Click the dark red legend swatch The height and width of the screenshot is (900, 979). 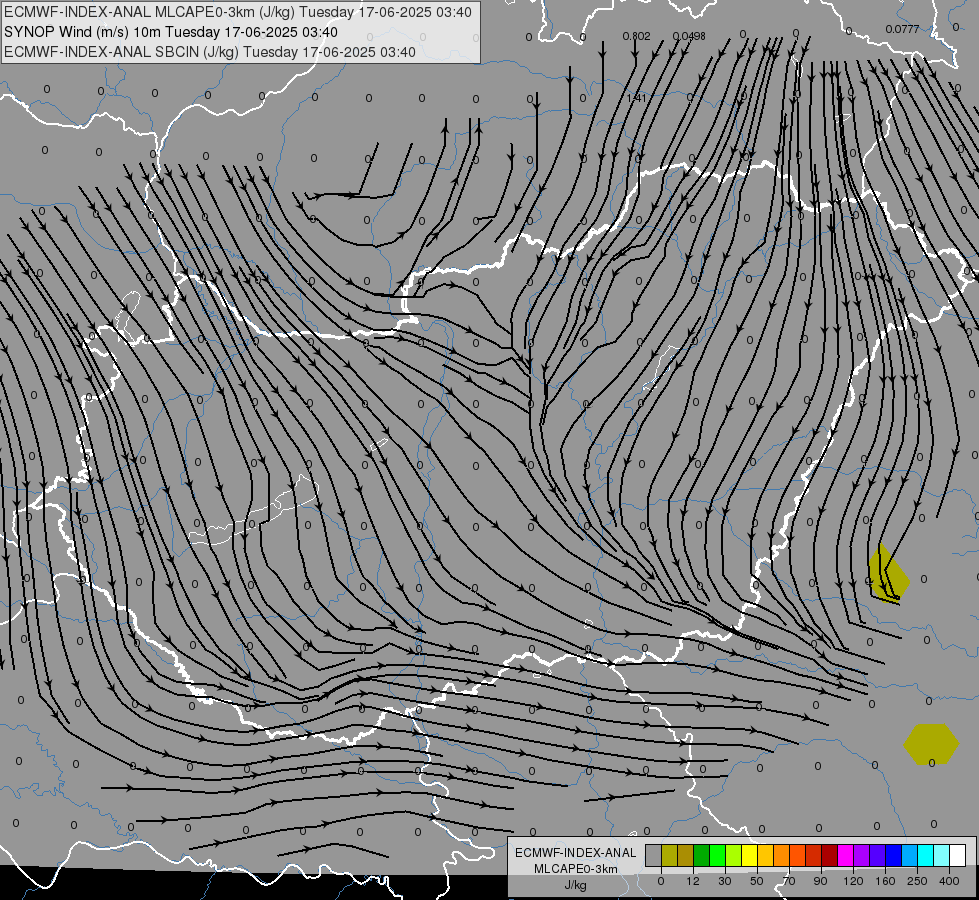point(829,856)
